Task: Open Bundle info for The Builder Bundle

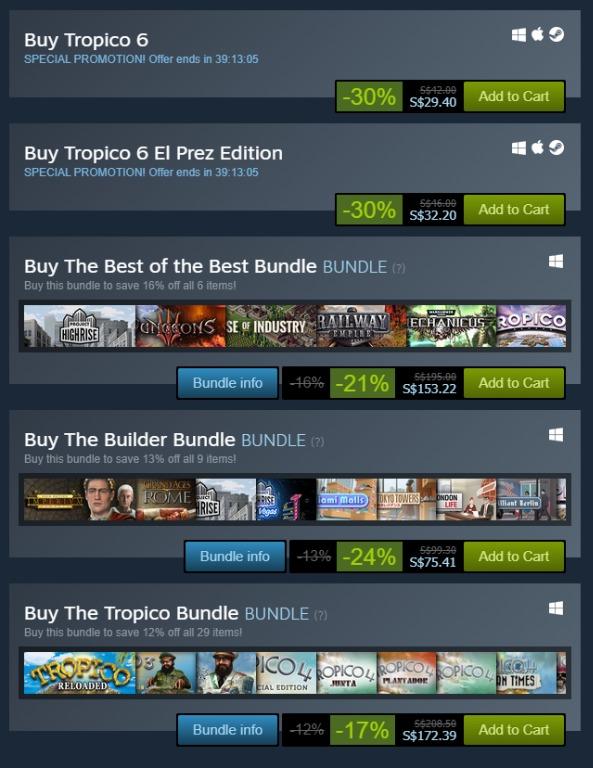Action: tap(235, 556)
